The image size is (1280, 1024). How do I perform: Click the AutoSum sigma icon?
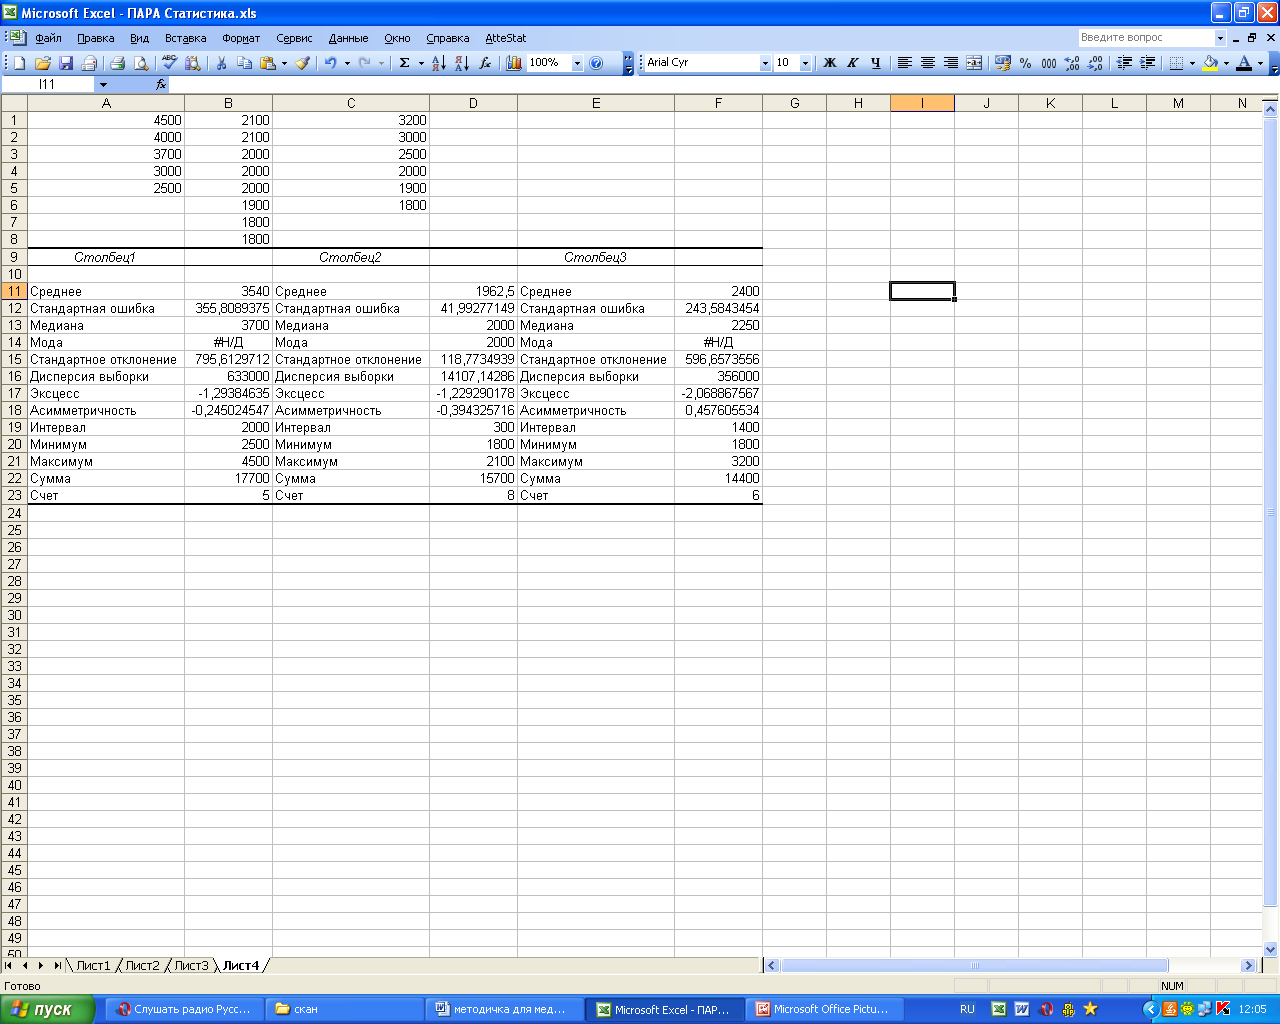pos(404,63)
